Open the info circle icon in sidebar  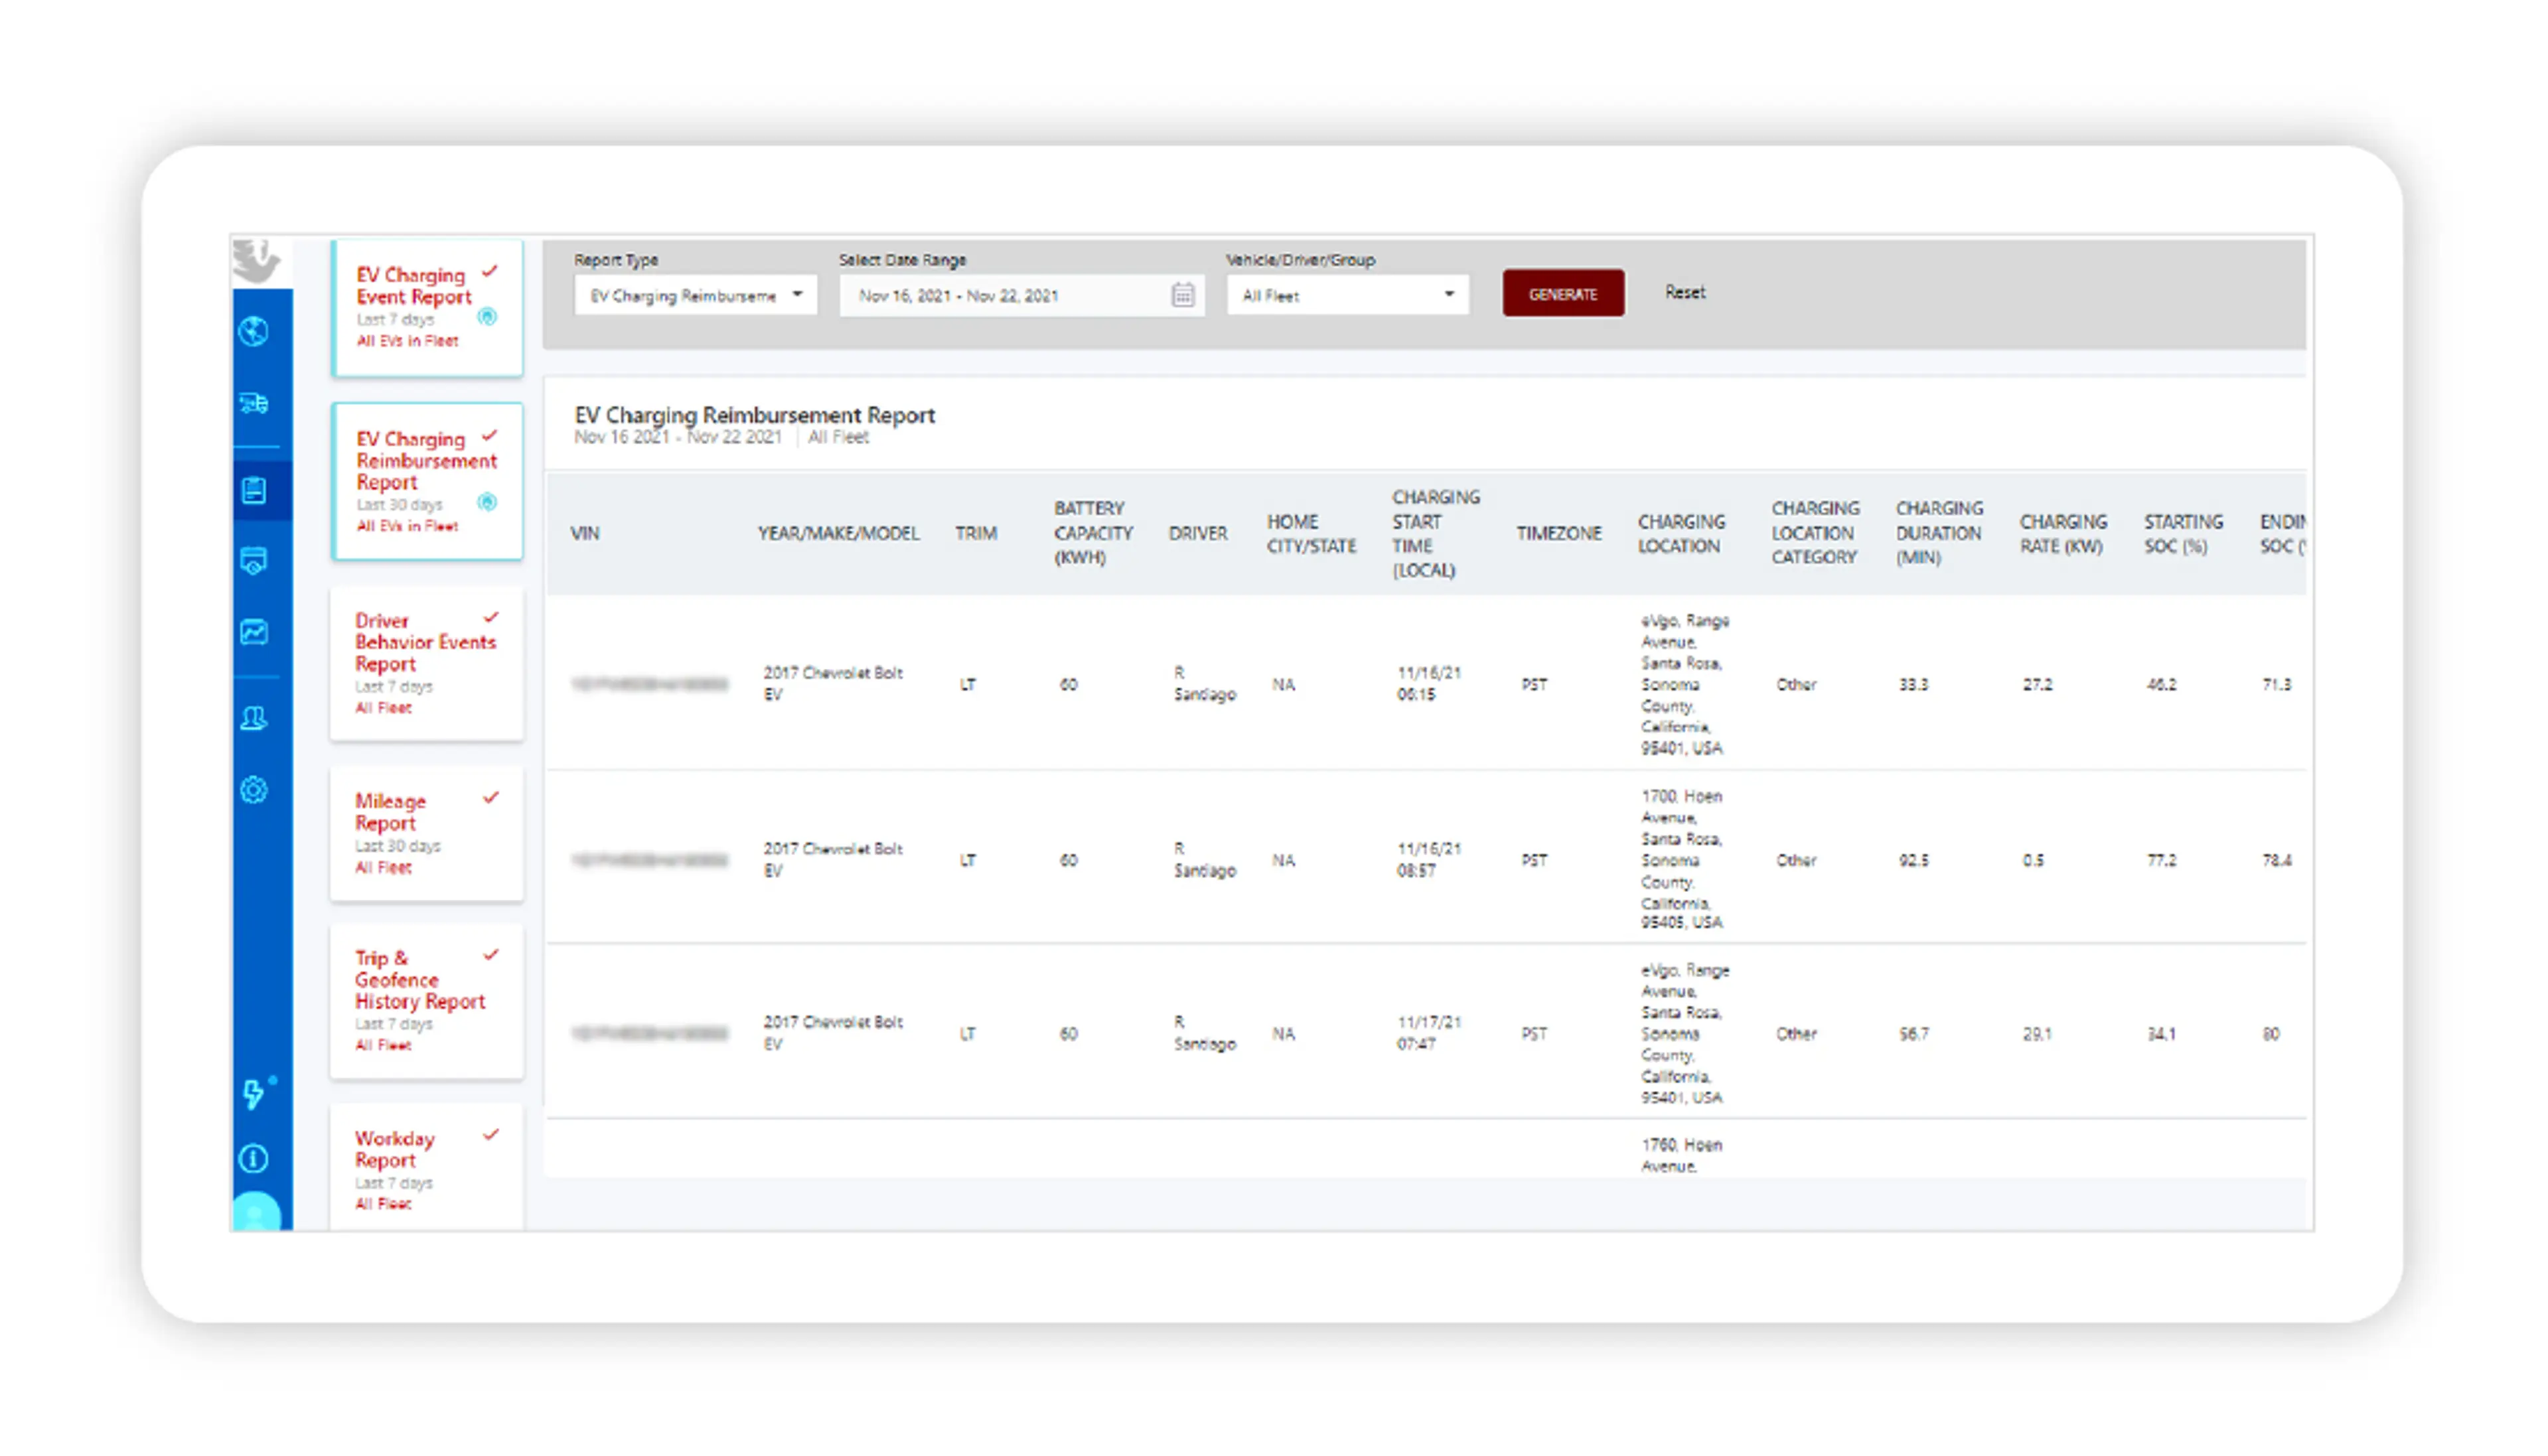click(x=254, y=1158)
